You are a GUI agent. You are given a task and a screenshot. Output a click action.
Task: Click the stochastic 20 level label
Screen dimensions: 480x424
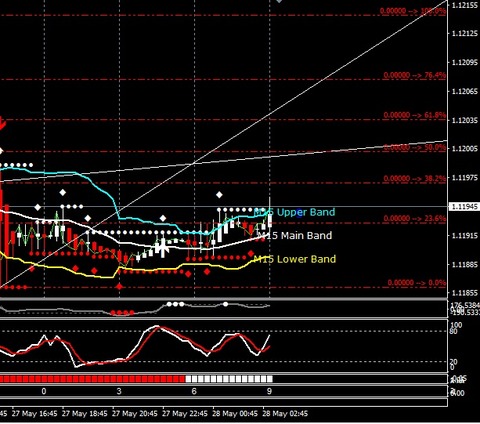pos(453,362)
